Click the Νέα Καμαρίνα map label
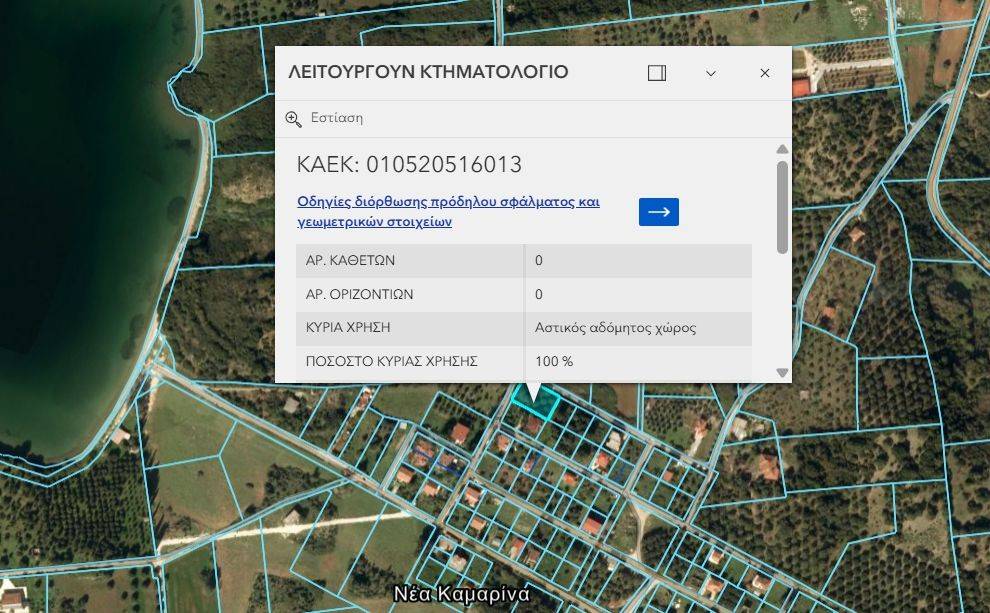Viewport: 990px width, 613px height. [460, 593]
